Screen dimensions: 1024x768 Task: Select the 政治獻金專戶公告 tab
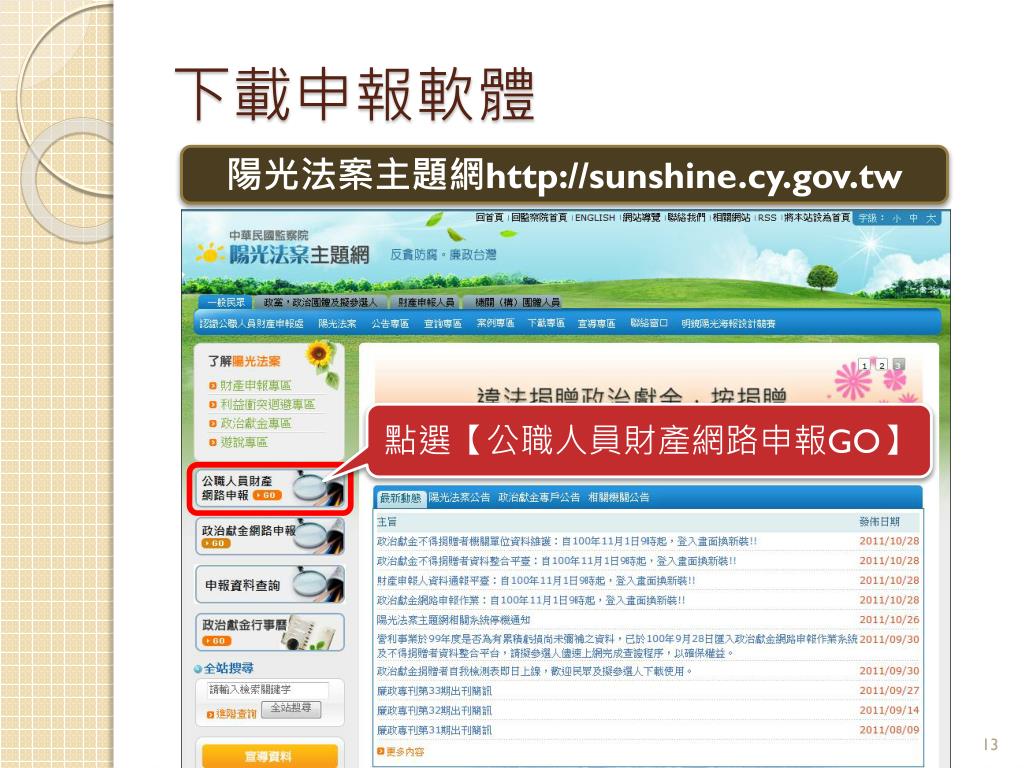tap(539, 498)
